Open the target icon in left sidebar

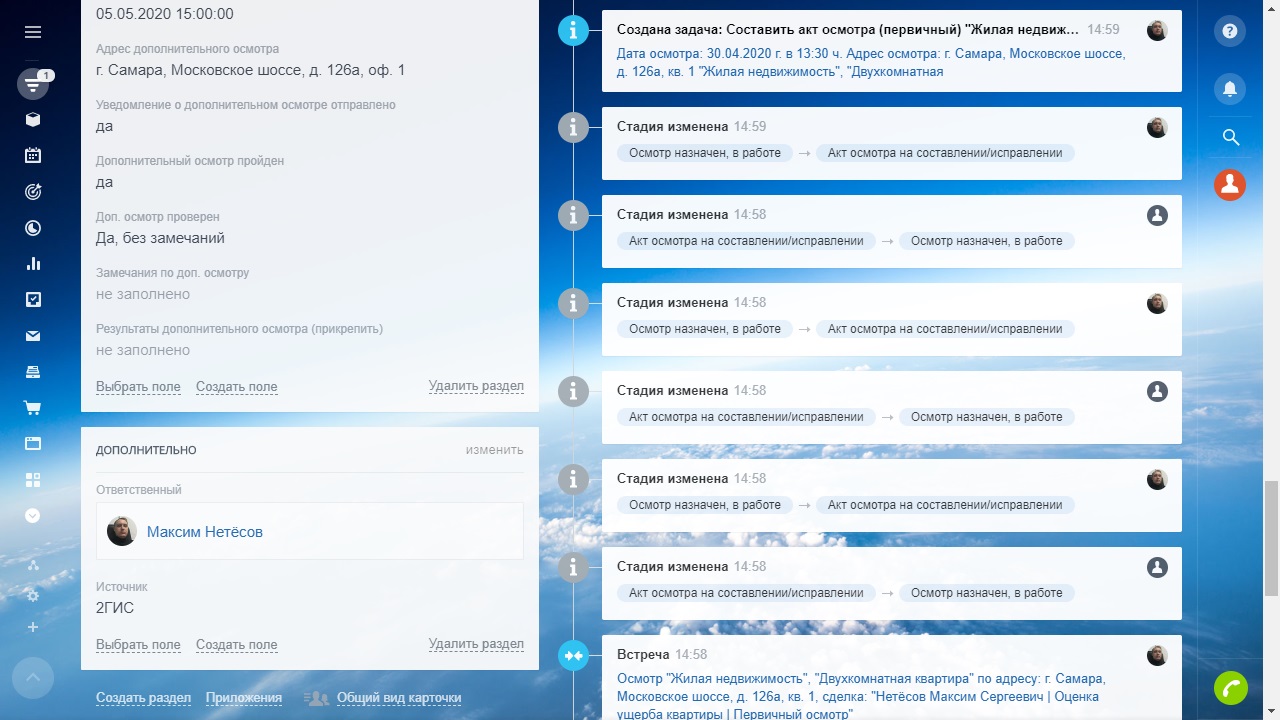coord(33,192)
